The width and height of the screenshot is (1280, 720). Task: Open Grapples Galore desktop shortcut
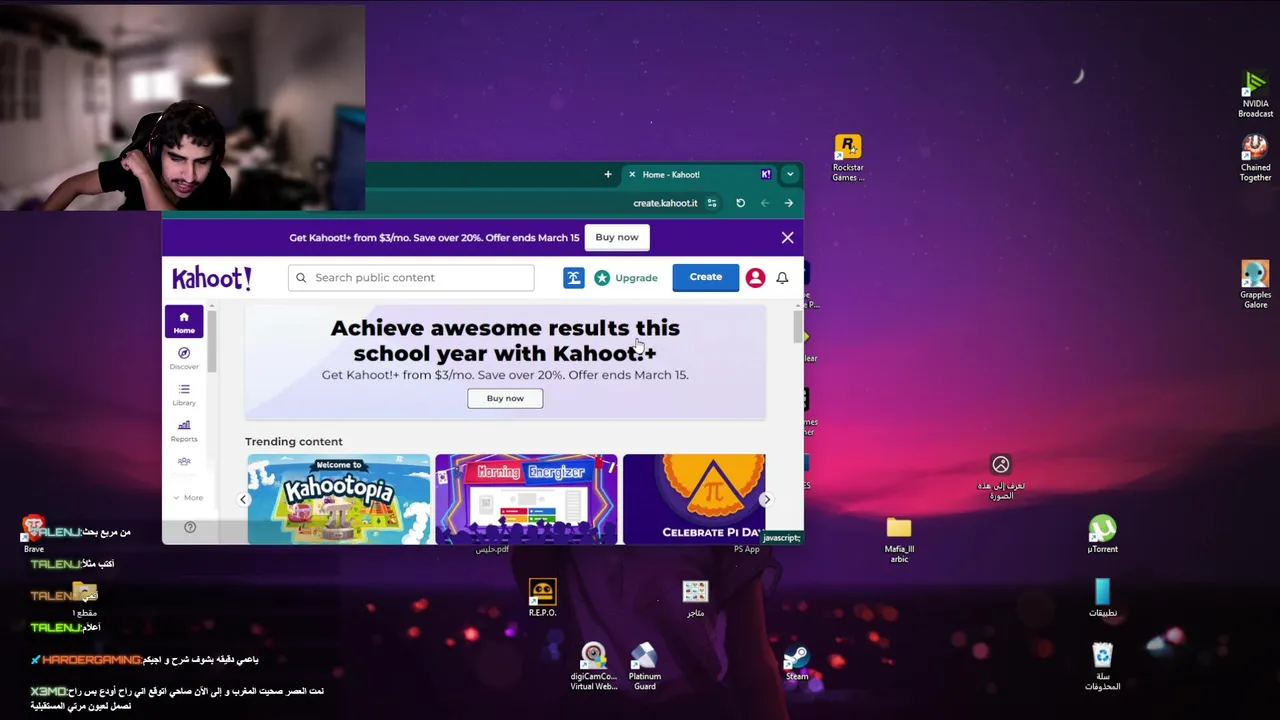click(x=1255, y=285)
